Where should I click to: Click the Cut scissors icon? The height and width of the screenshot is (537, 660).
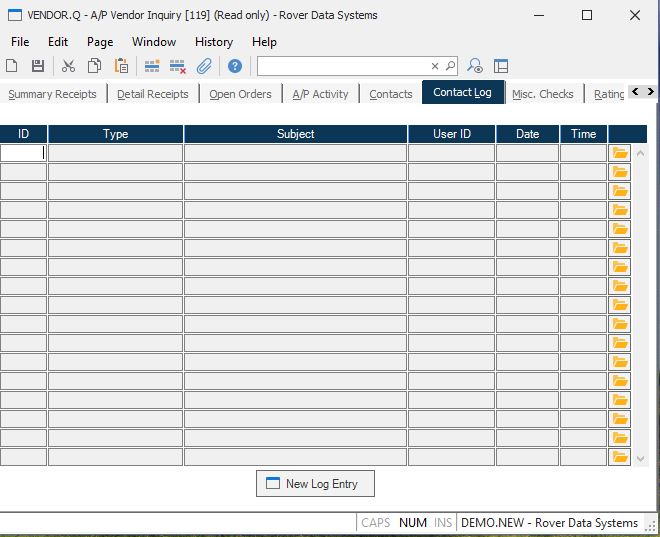[68, 66]
